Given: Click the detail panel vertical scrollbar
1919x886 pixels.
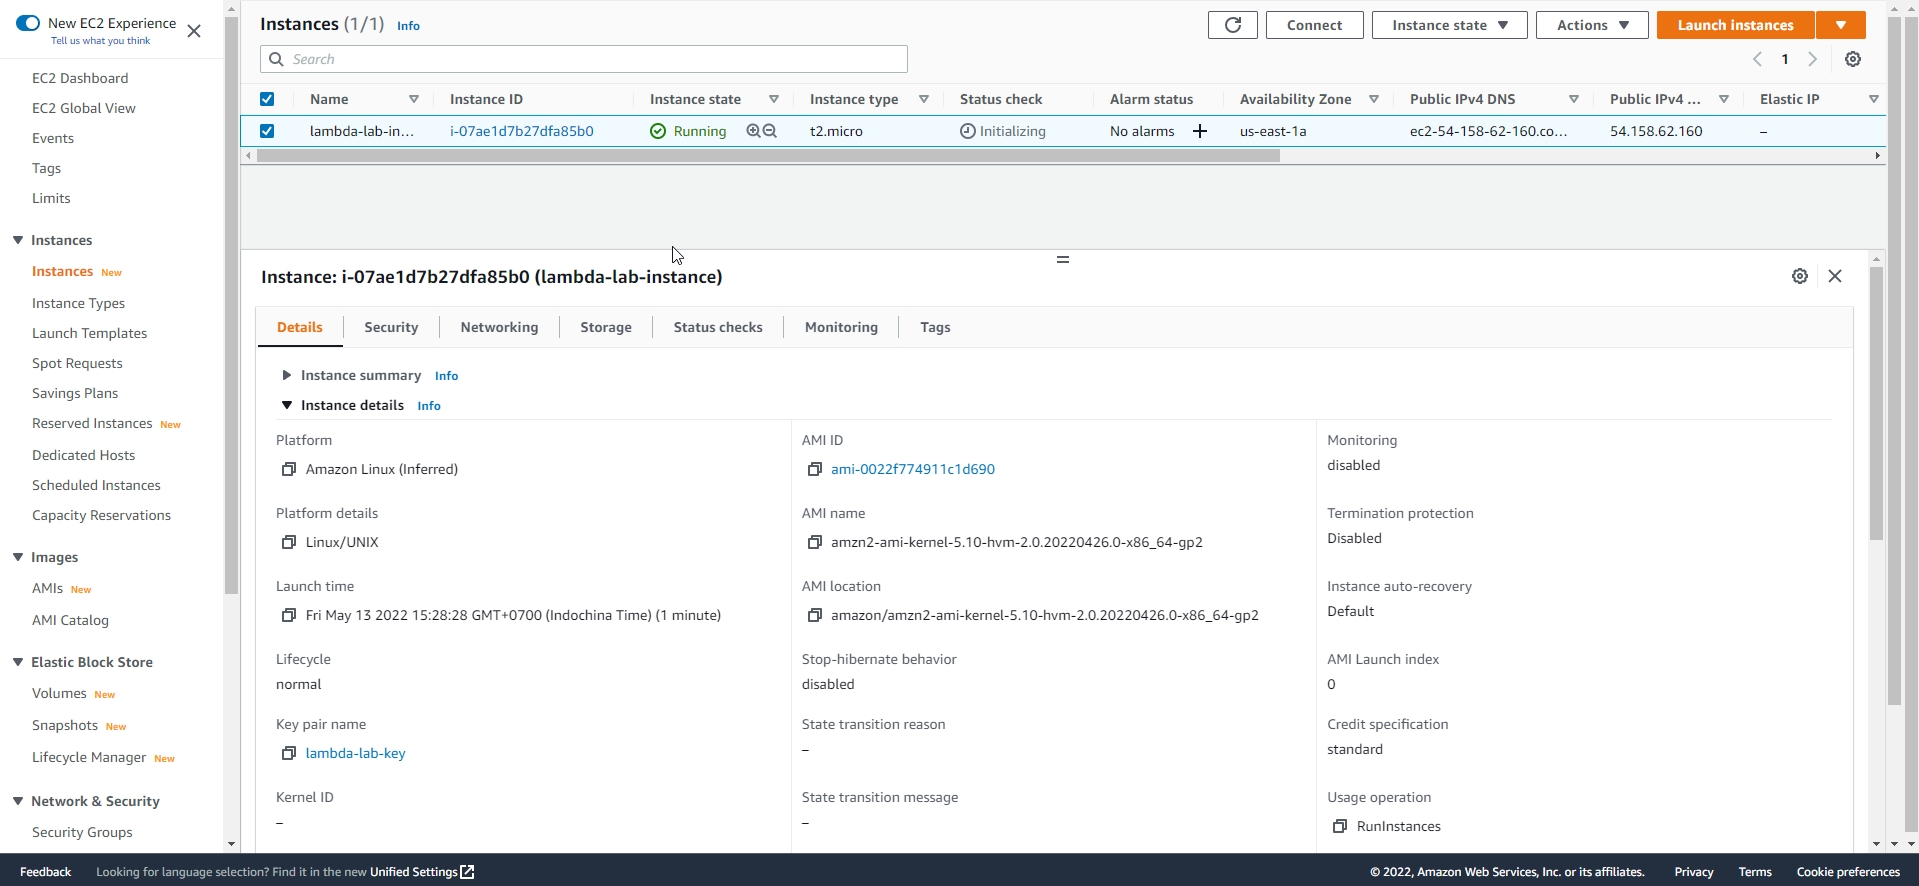Looking at the screenshot, I should pos(1876,403).
